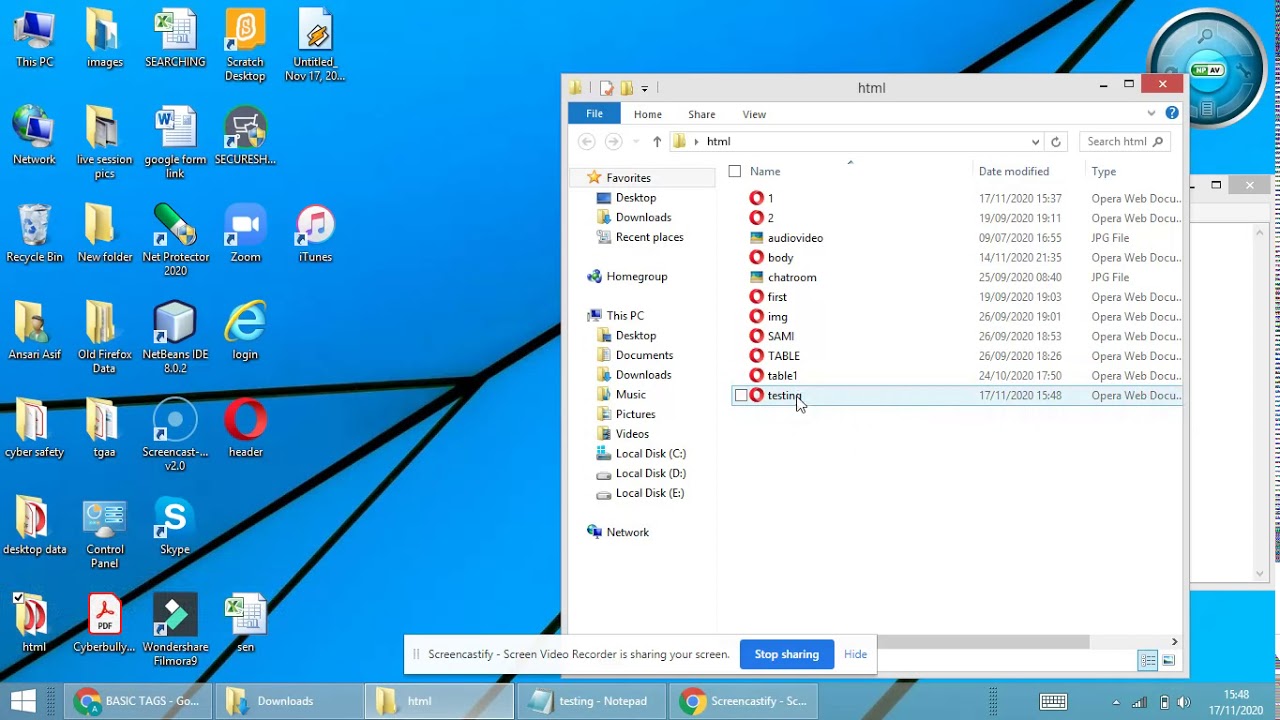Switch to details view layout
Viewport: 1280px width, 720px height.
click(1148, 660)
